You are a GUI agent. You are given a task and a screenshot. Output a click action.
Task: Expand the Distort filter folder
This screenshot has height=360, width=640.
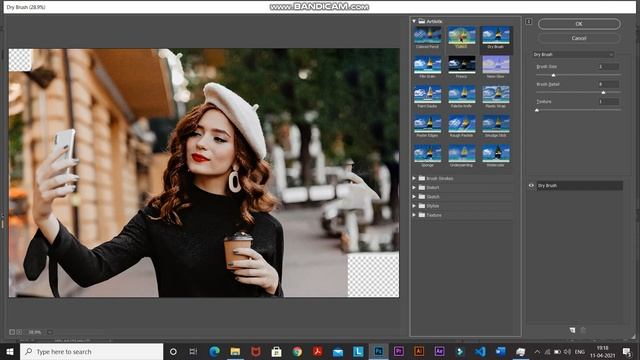414,188
